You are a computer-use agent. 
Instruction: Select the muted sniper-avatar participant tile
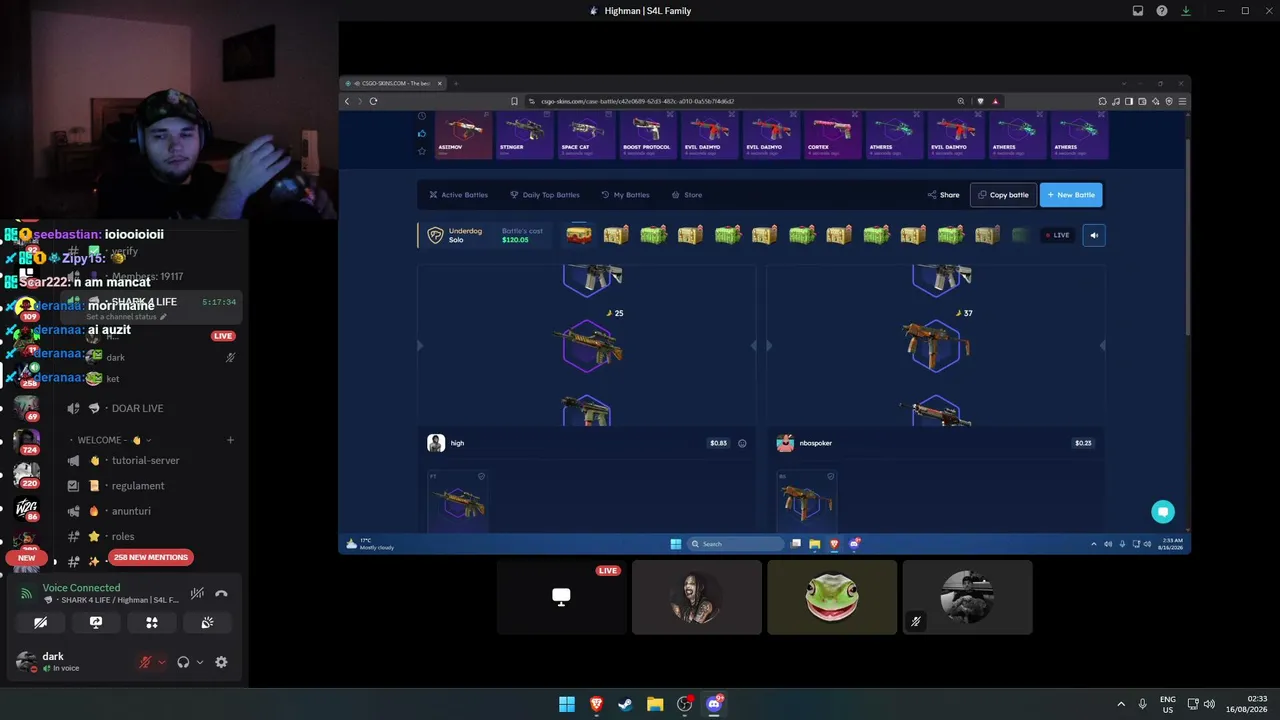click(x=967, y=597)
